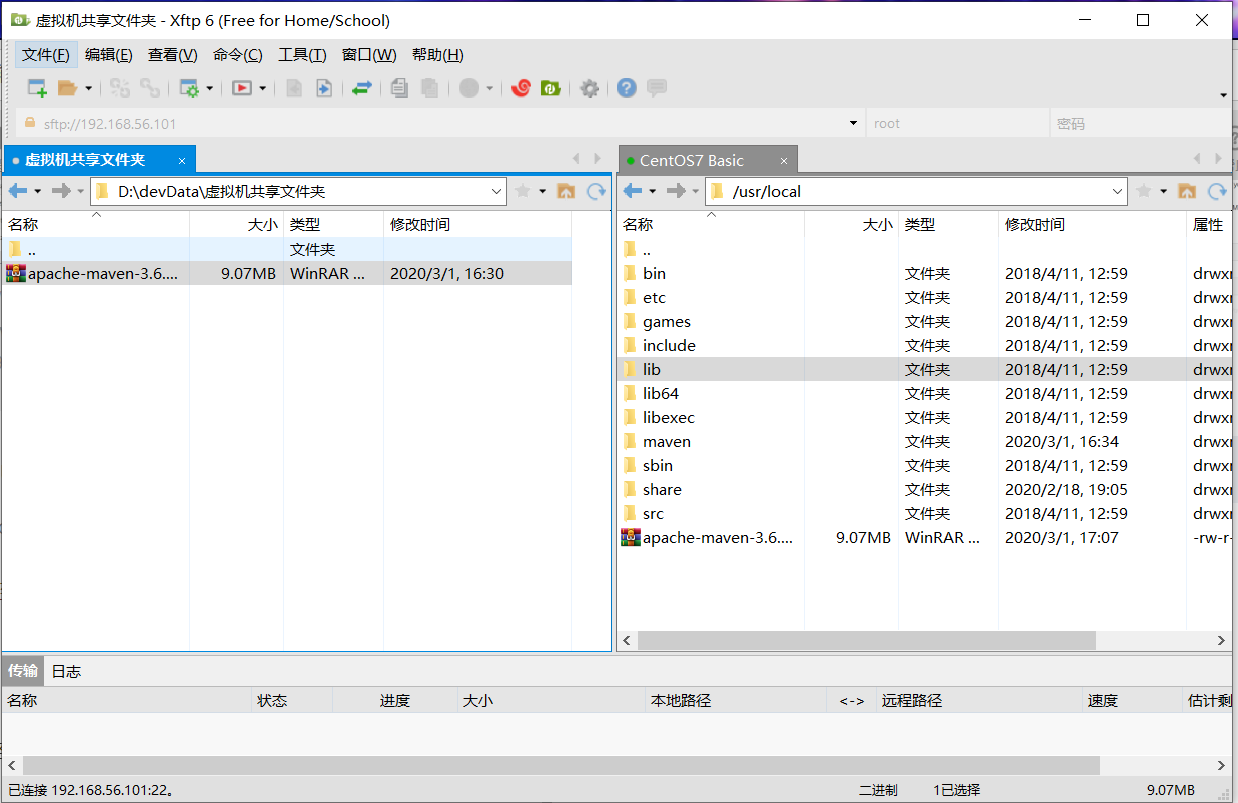
Task: Sort remote files by 类型 column
Action: tap(948, 225)
